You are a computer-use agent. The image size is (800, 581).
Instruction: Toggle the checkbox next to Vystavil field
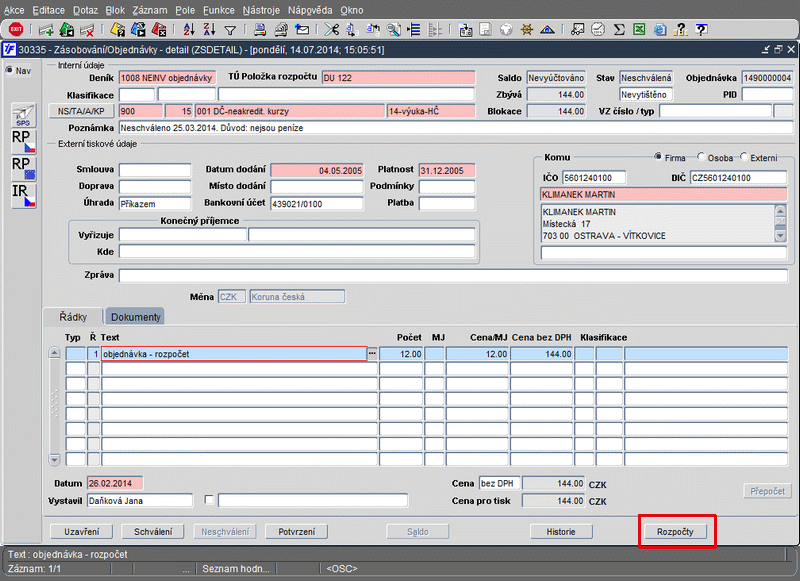coord(209,500)
